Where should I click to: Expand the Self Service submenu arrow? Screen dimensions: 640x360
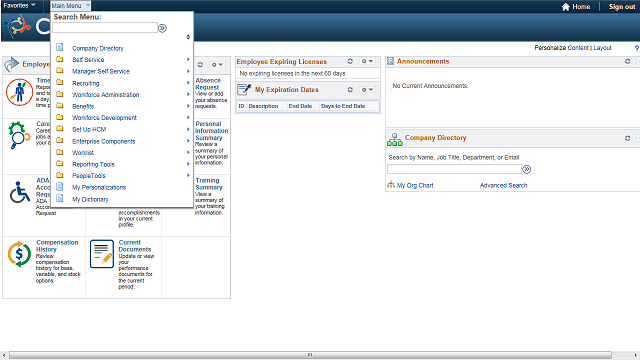pos(188,59)
